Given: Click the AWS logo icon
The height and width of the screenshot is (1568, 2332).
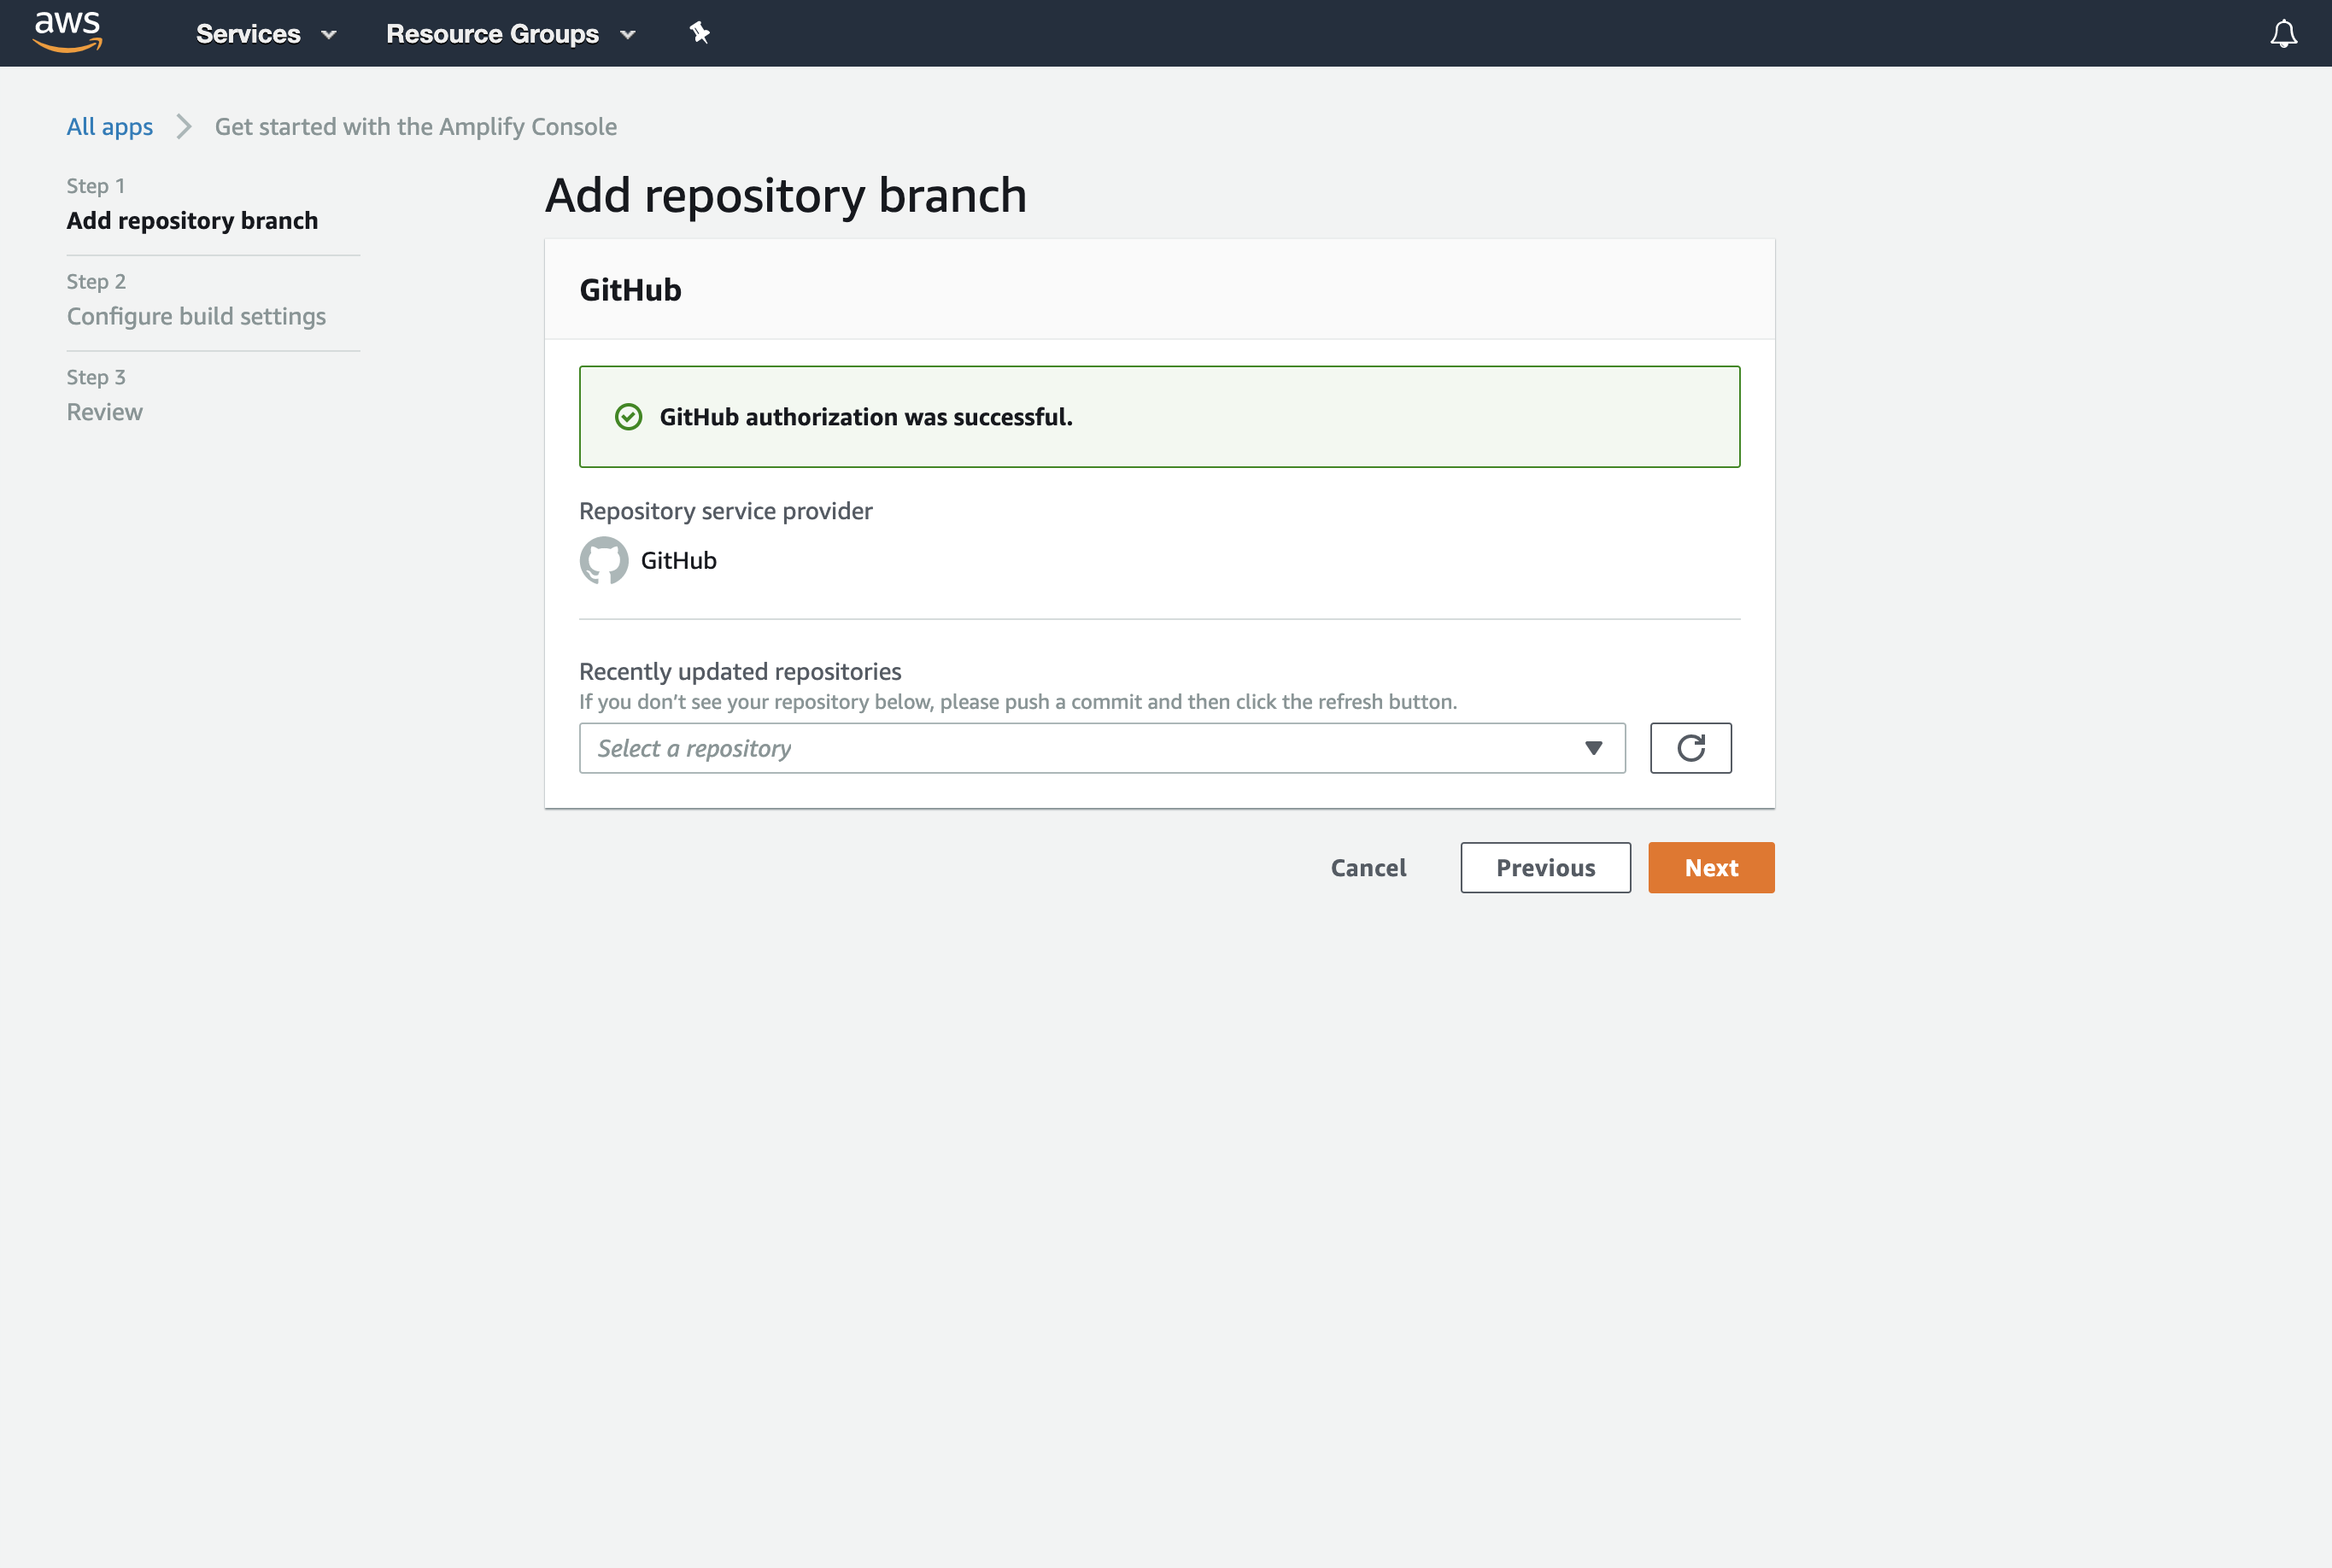Looking at the screenshot, I should point(67,33).
